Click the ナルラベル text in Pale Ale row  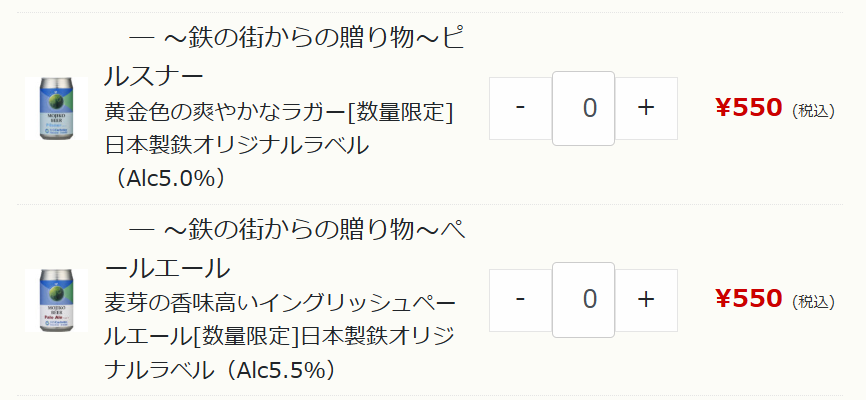click(x=160, y=370)
